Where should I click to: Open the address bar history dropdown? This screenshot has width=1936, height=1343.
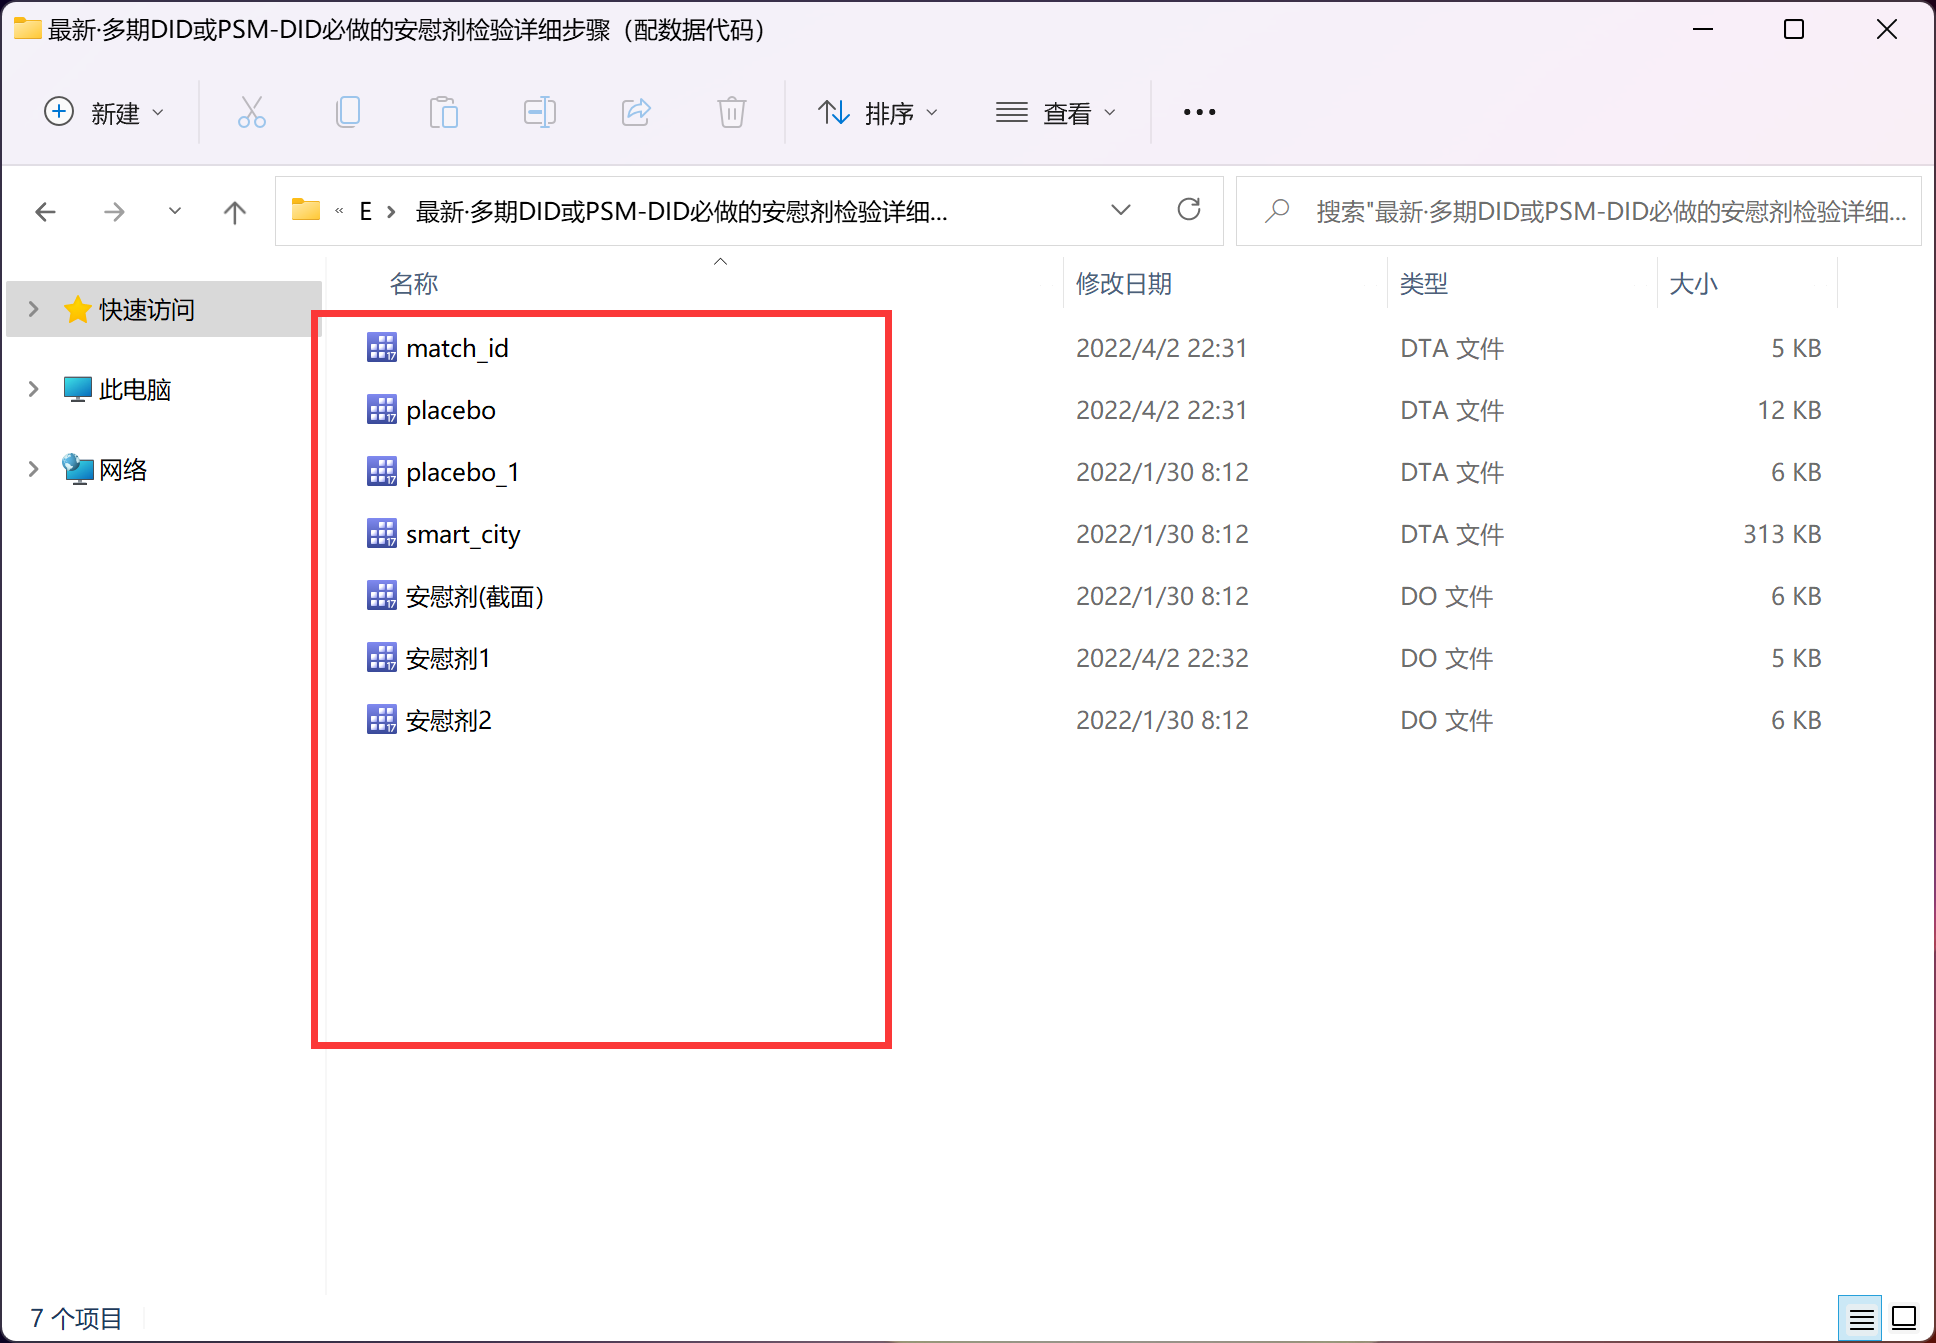click(1121, 210)
